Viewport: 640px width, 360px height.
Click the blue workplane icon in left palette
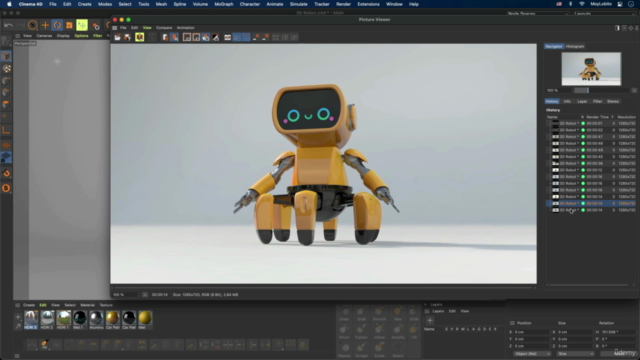[x=6, y=158]
